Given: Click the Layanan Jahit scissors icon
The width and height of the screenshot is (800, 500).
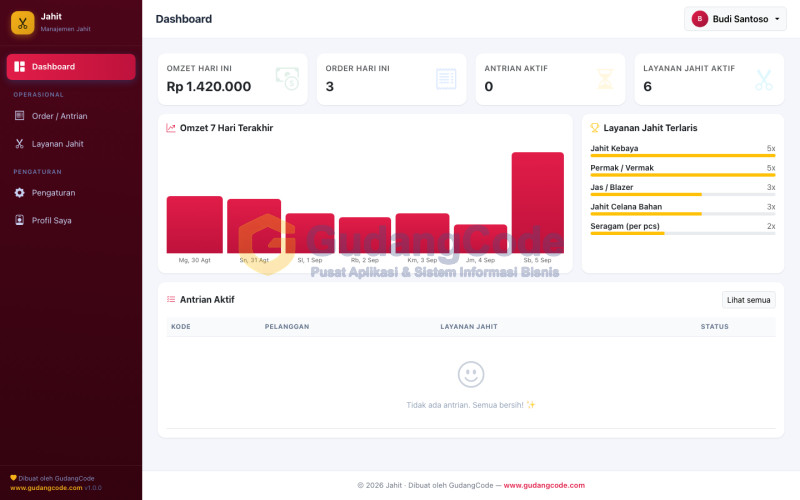Looking at the screenshot, I should point(19,144).
